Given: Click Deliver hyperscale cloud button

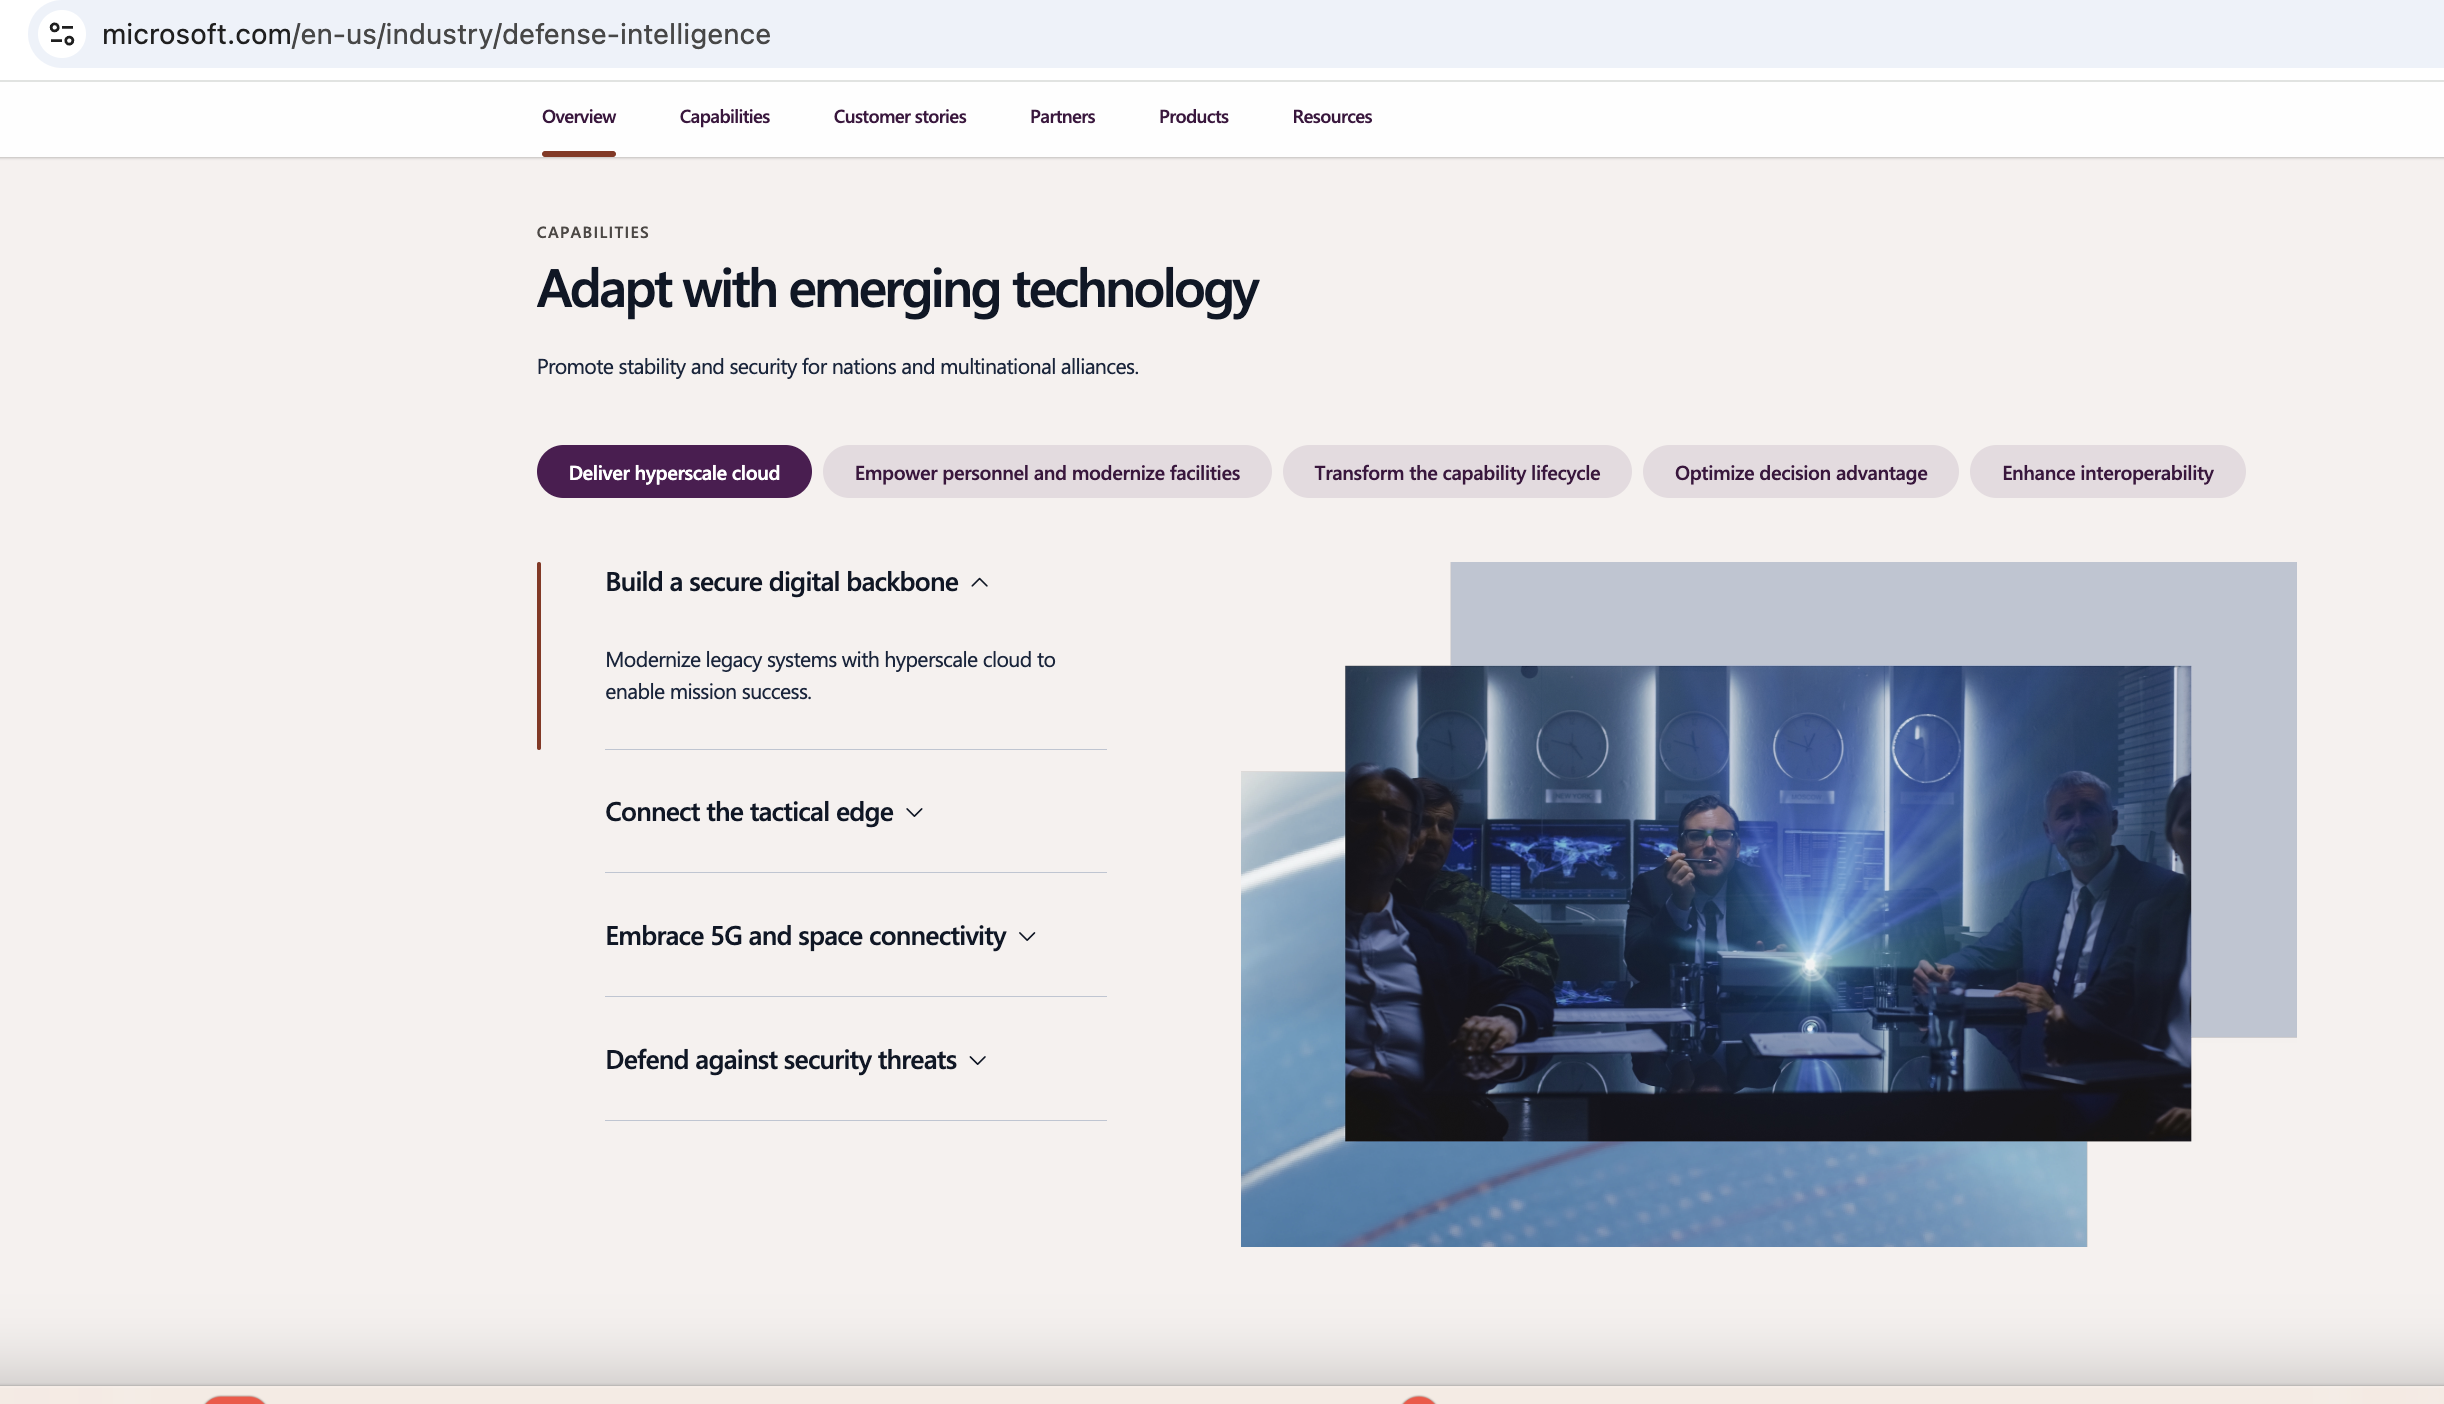Looking at the screenshot, I should click(x=673, y=470).
